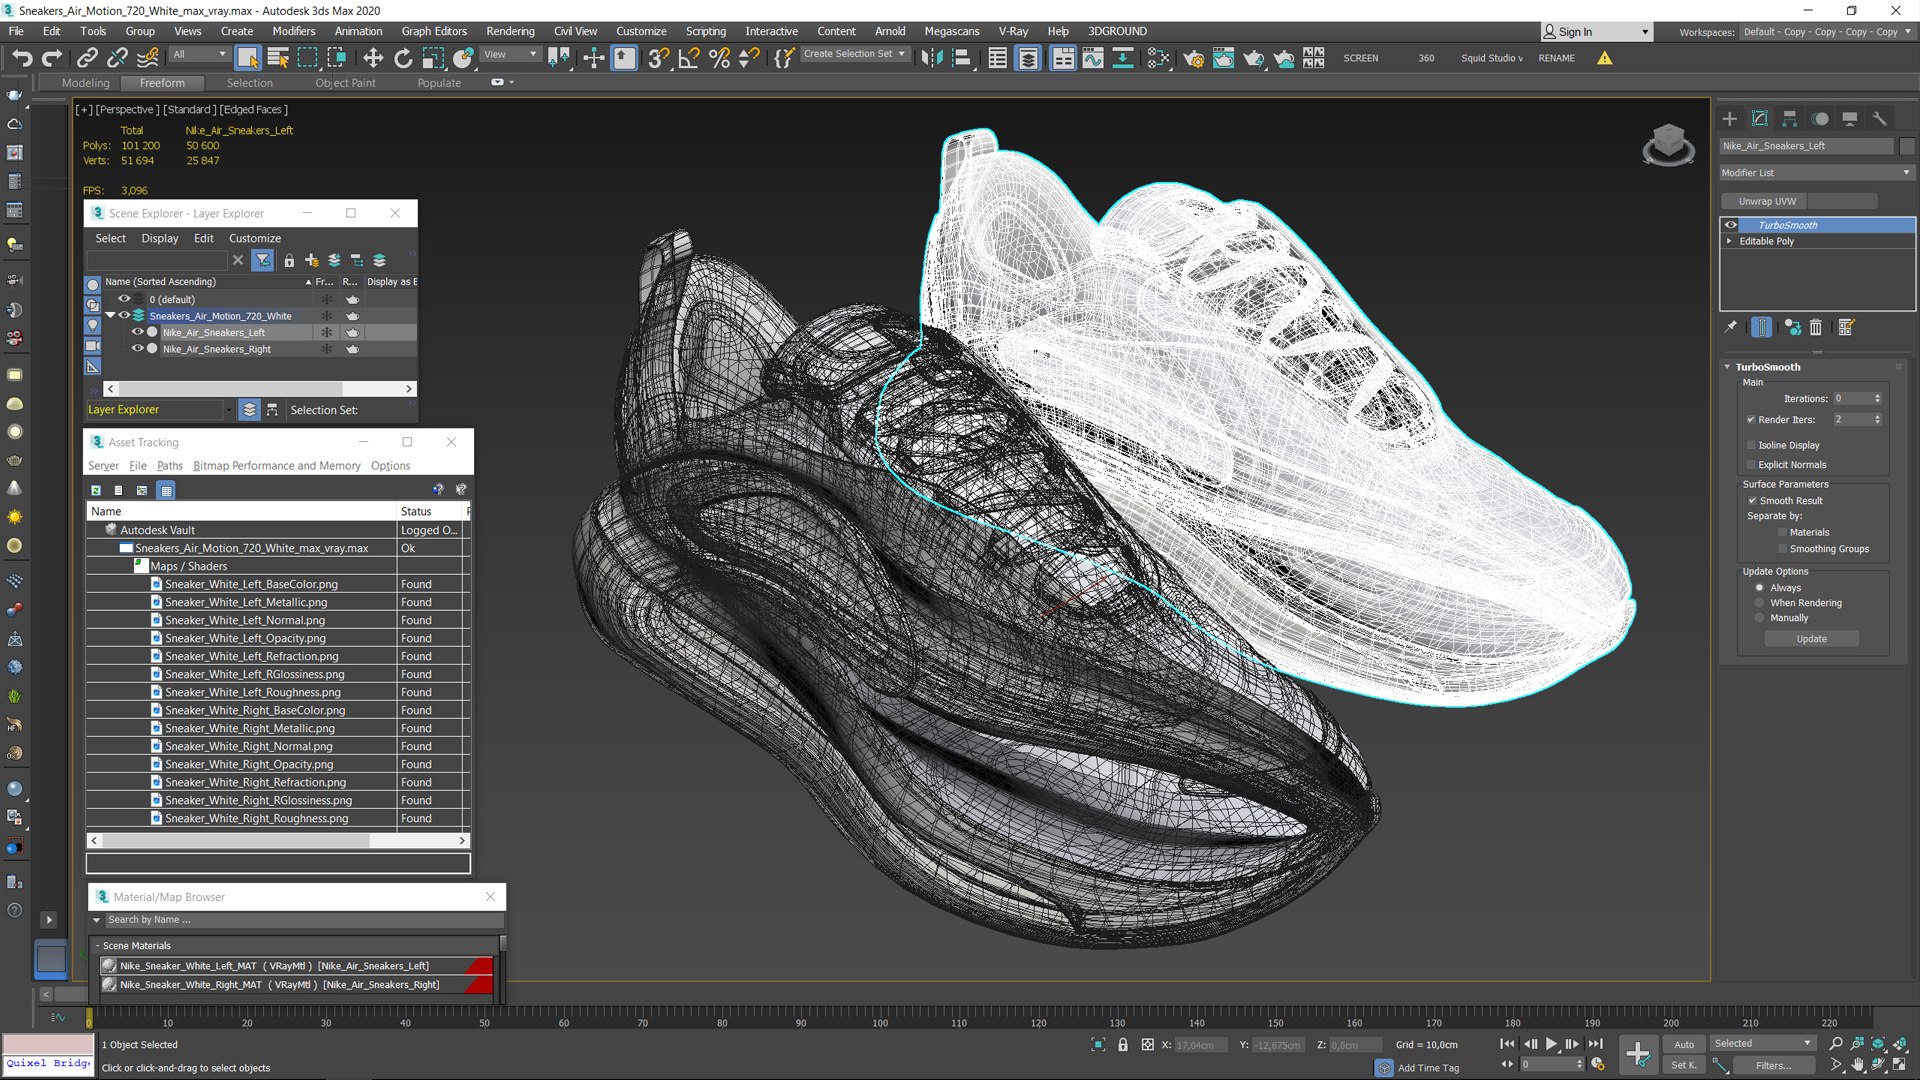Open Select by Name dialog icon
1920x1080 pixels.
click(x=278, y=58)
